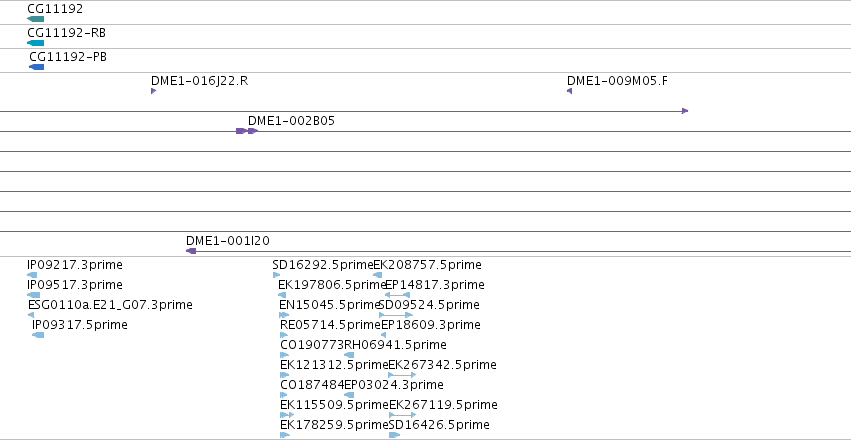Viewport: 851px width, 440px height.
Task: Click the DME1-009M05.F triangle marker
Action: pos(569,91)
